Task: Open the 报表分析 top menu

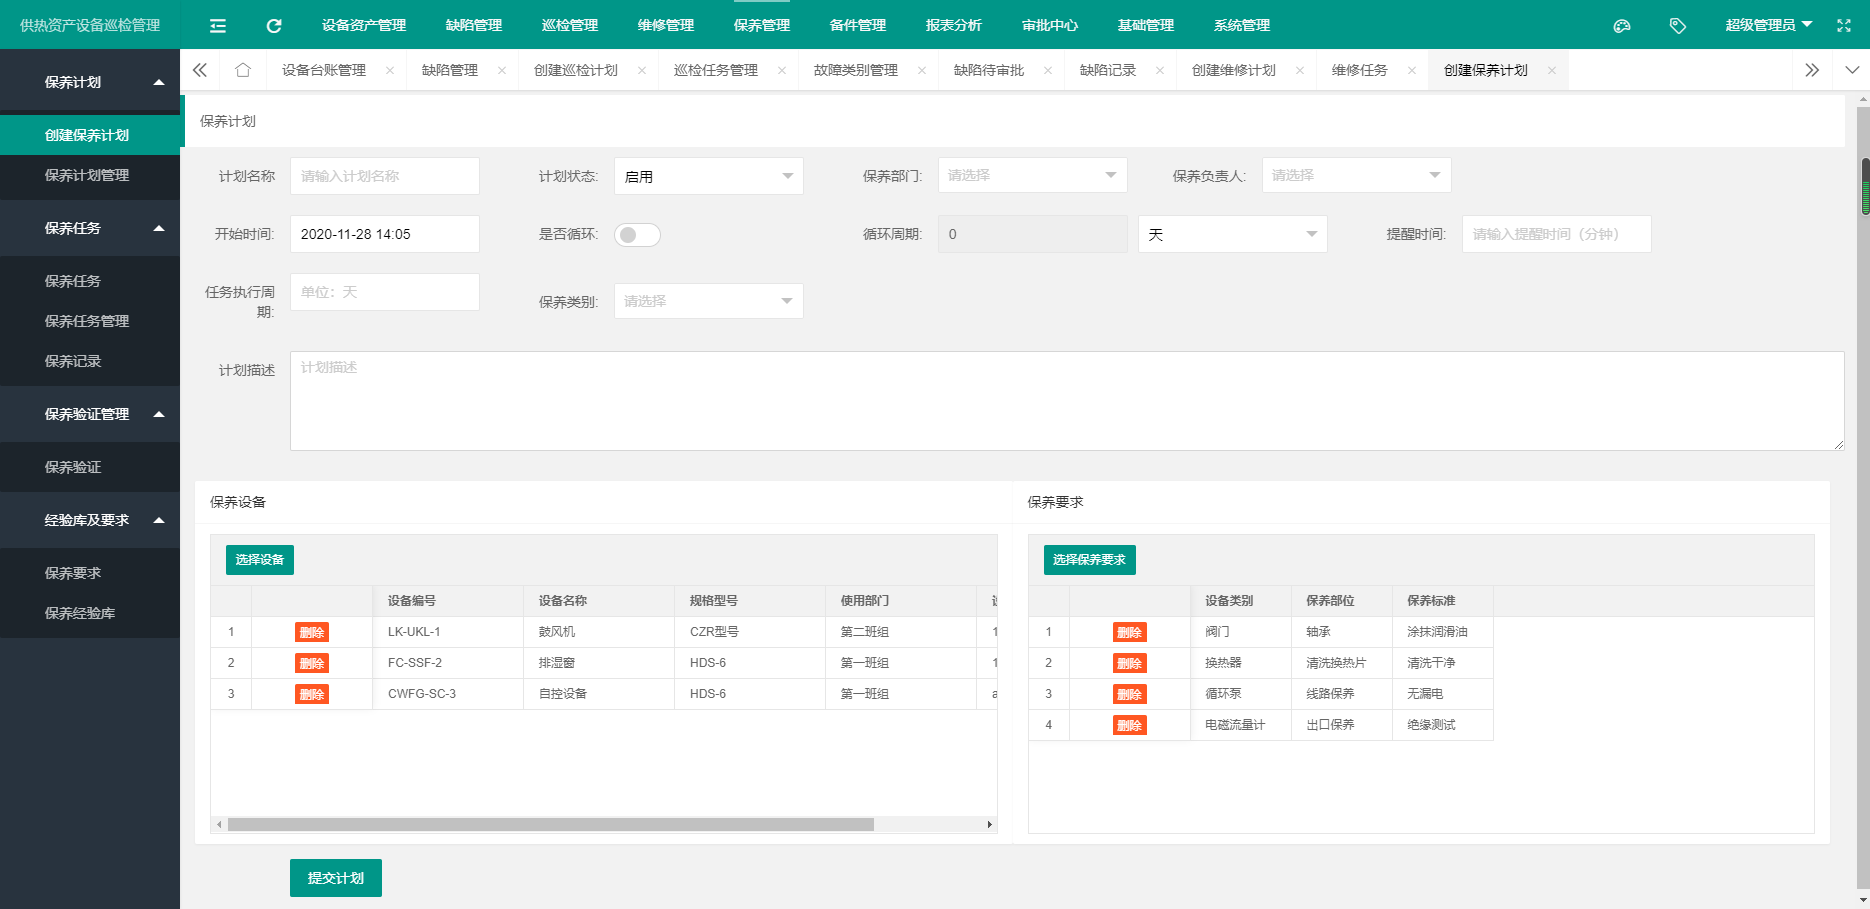Action: pos(954,25)
